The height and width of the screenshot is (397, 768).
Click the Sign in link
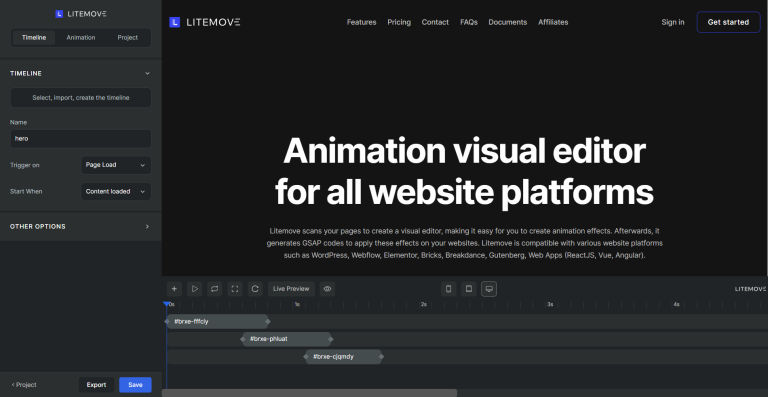673,22
